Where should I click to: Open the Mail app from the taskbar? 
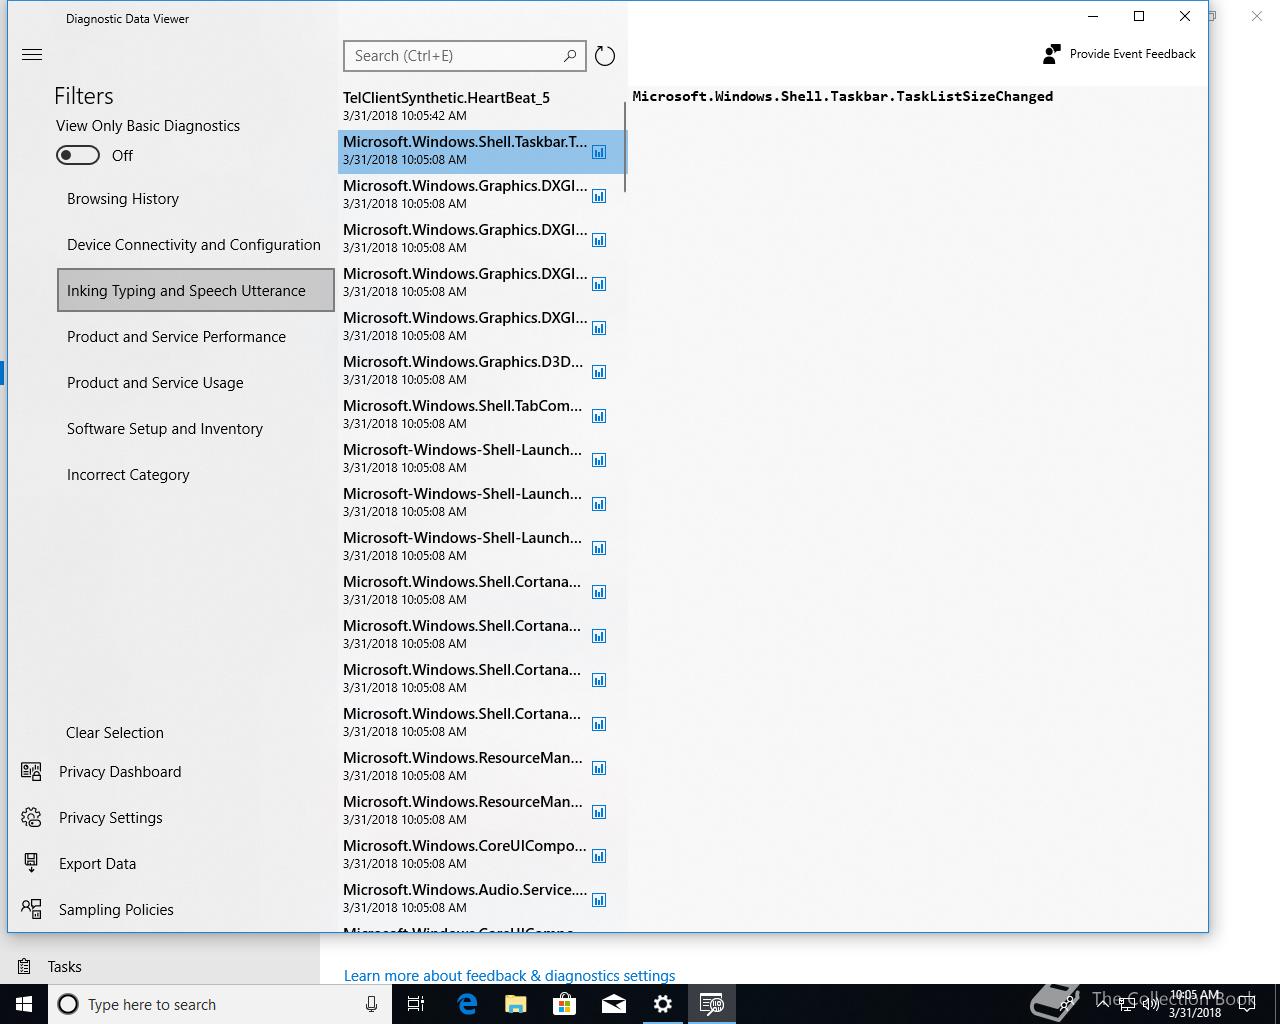coord(614,1004)
